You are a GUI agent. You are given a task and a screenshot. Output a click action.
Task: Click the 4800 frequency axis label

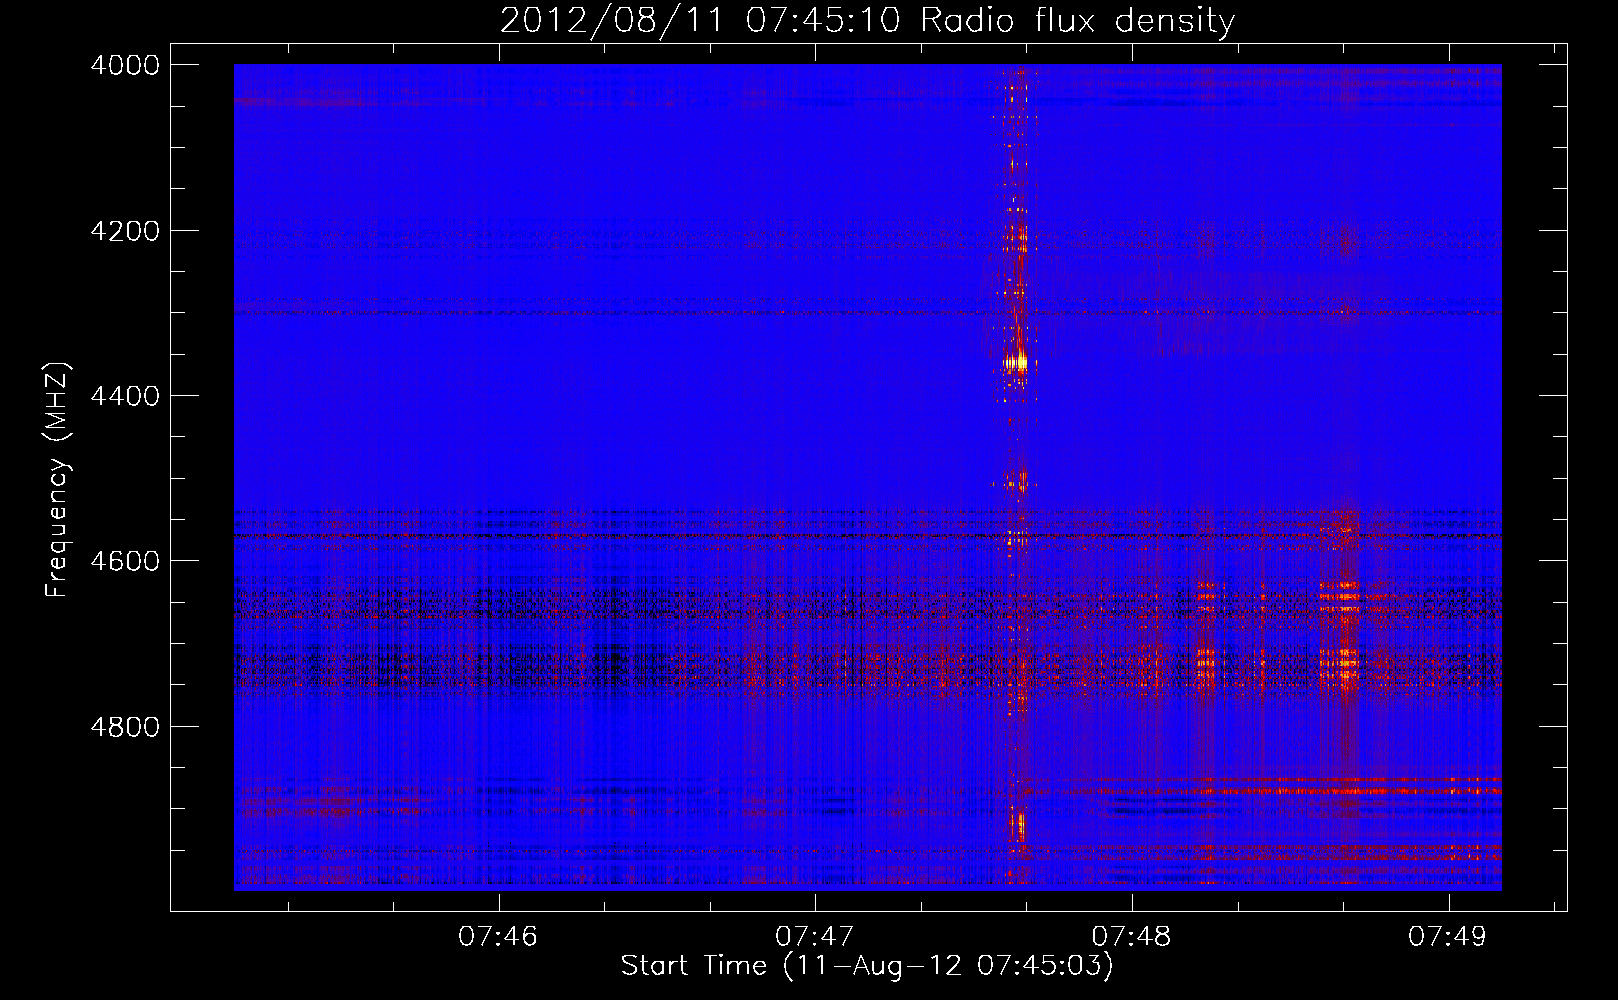pos(125,727)
